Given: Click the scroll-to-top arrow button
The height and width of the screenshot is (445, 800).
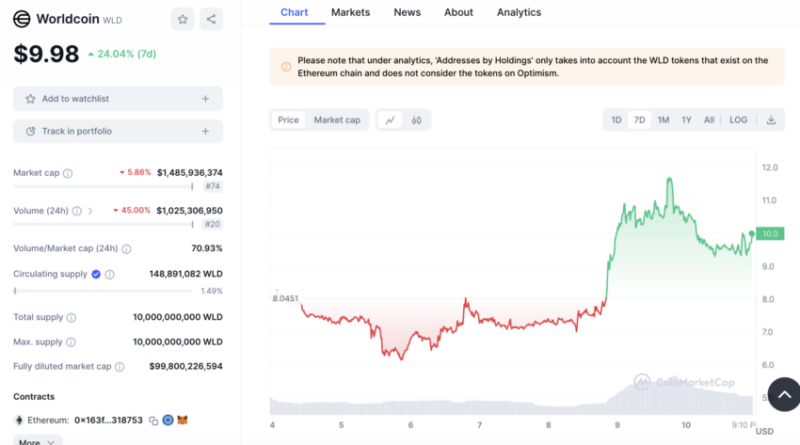Looking at the screenshot, I should click(785, 389).
